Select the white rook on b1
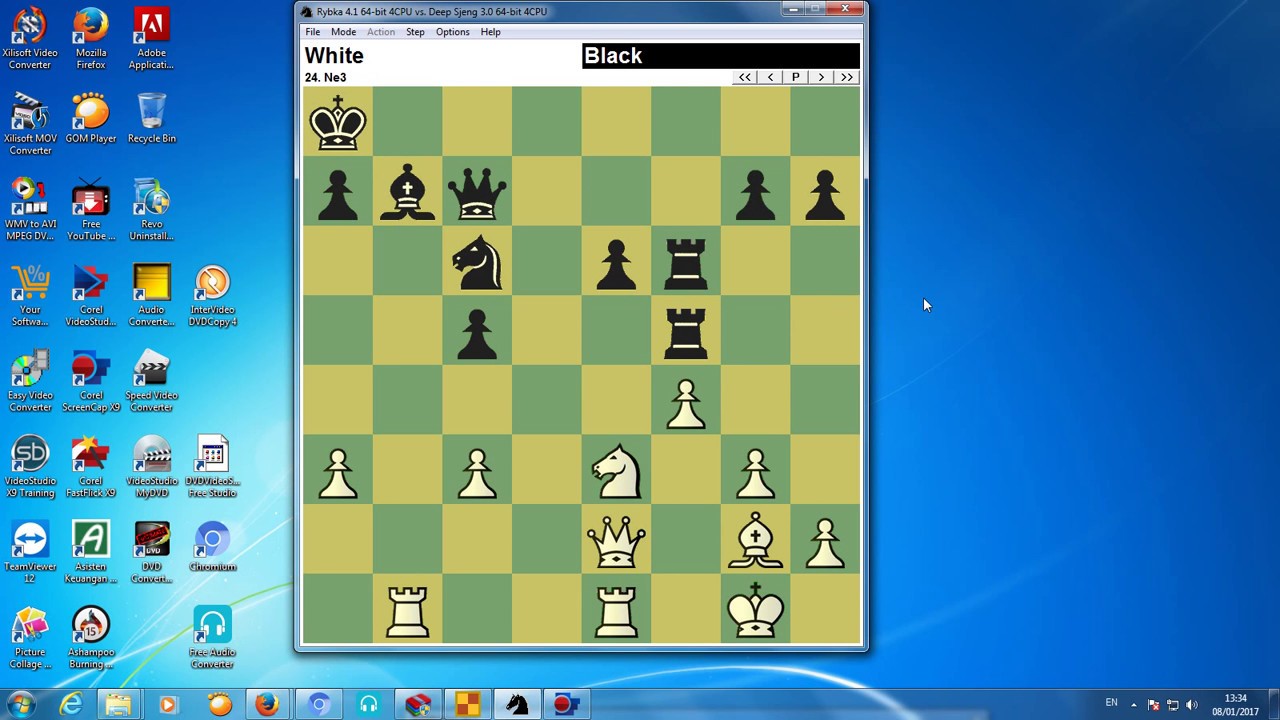The image size is (1280, 720). coord(407,611)
